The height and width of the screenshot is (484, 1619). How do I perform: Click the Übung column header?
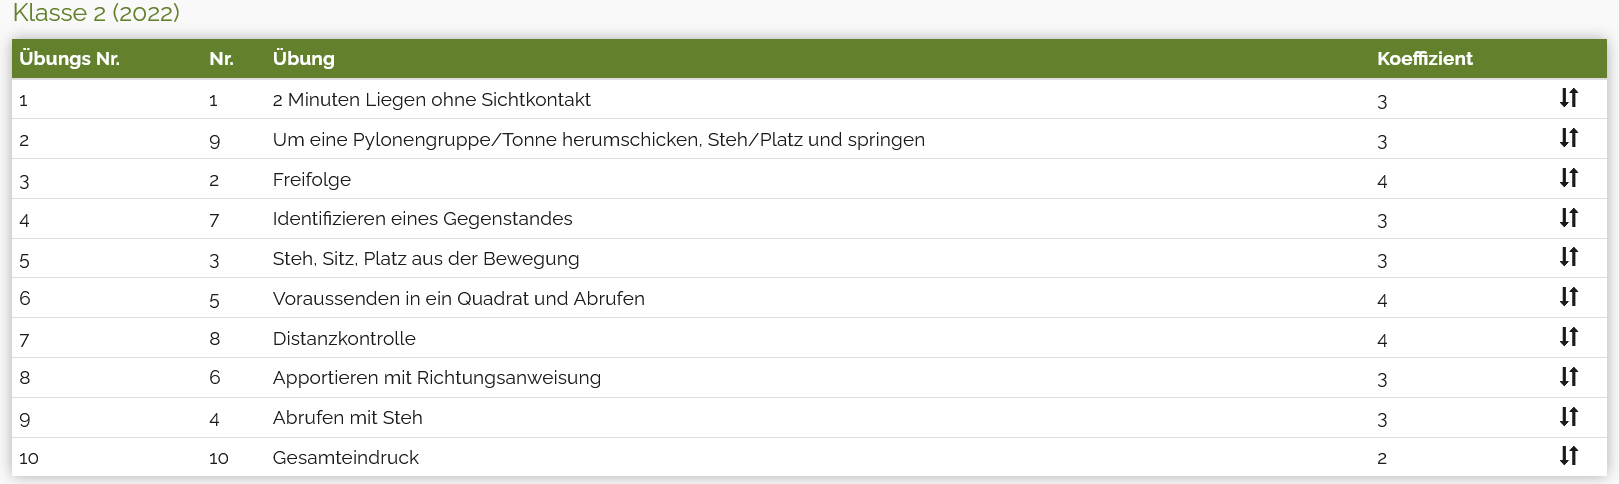(x=303, y=59)
